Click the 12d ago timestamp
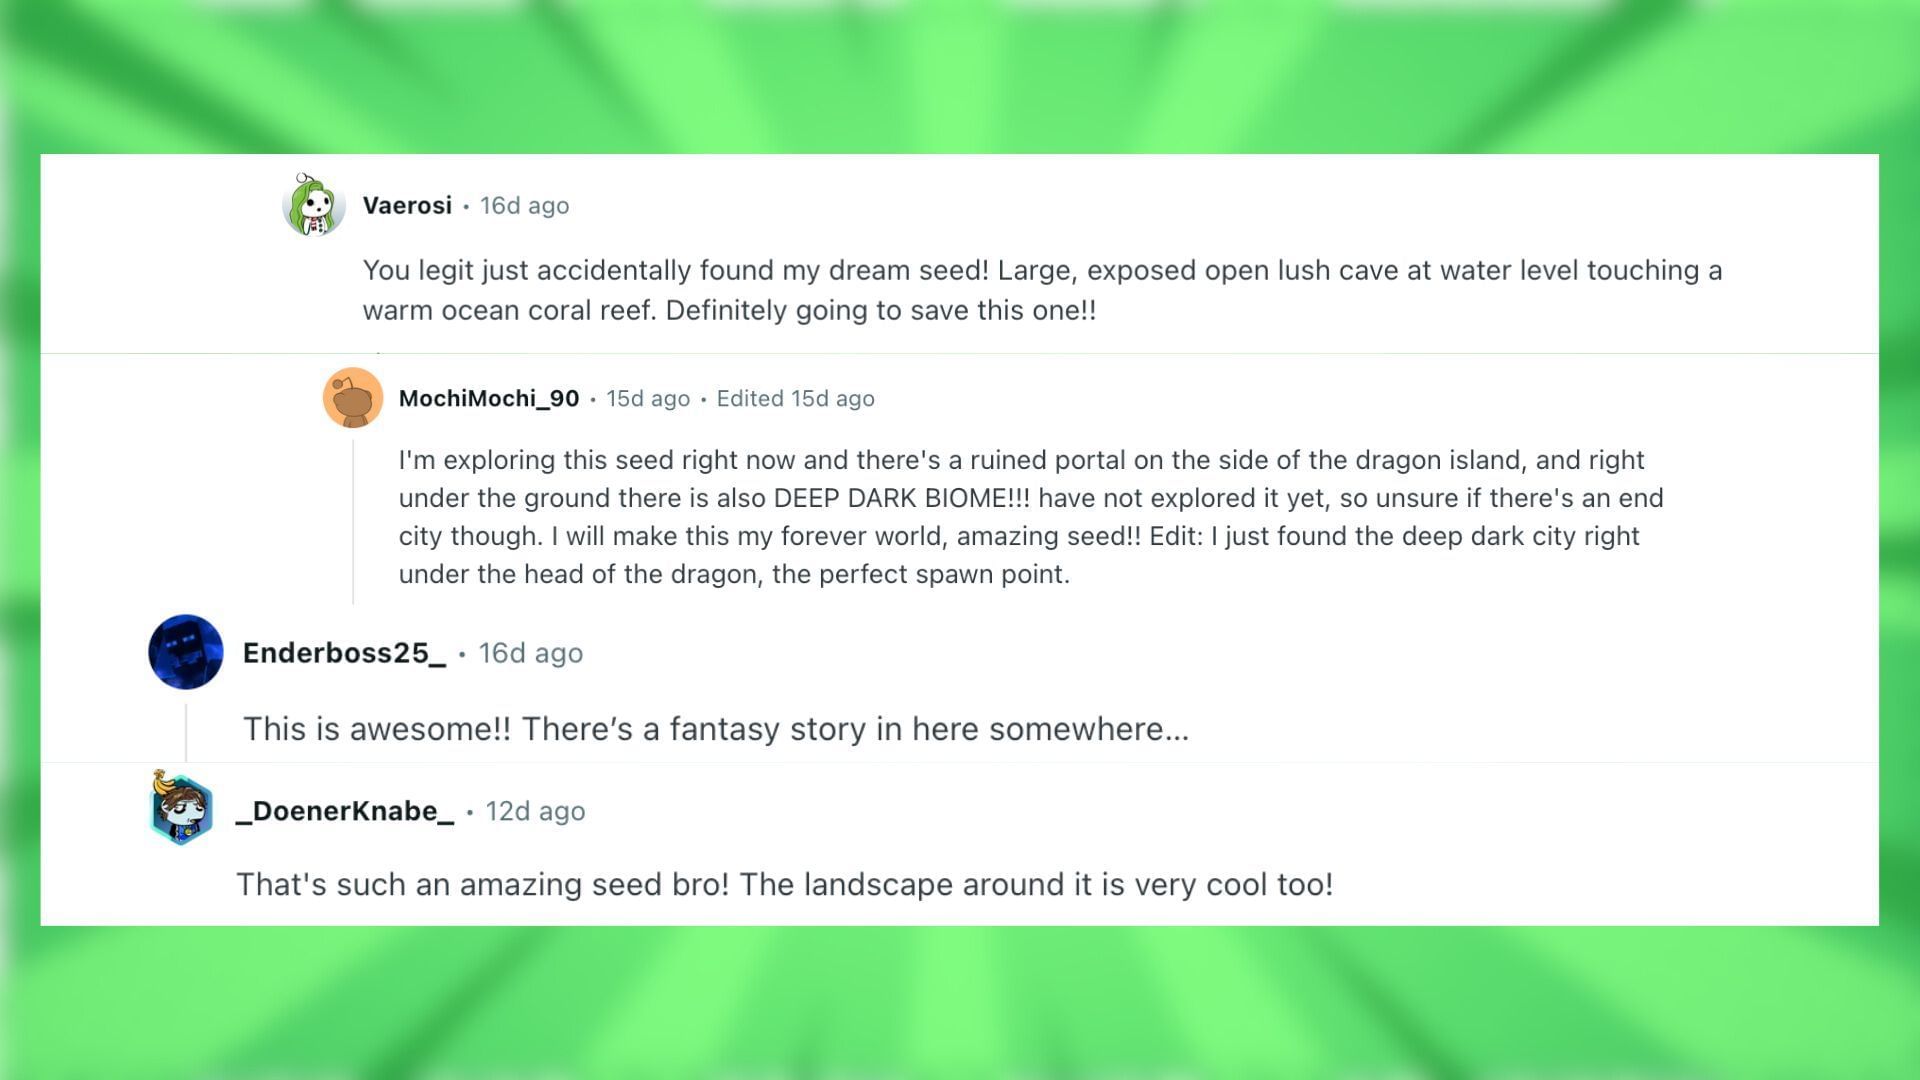 click(x=535, y=811)
